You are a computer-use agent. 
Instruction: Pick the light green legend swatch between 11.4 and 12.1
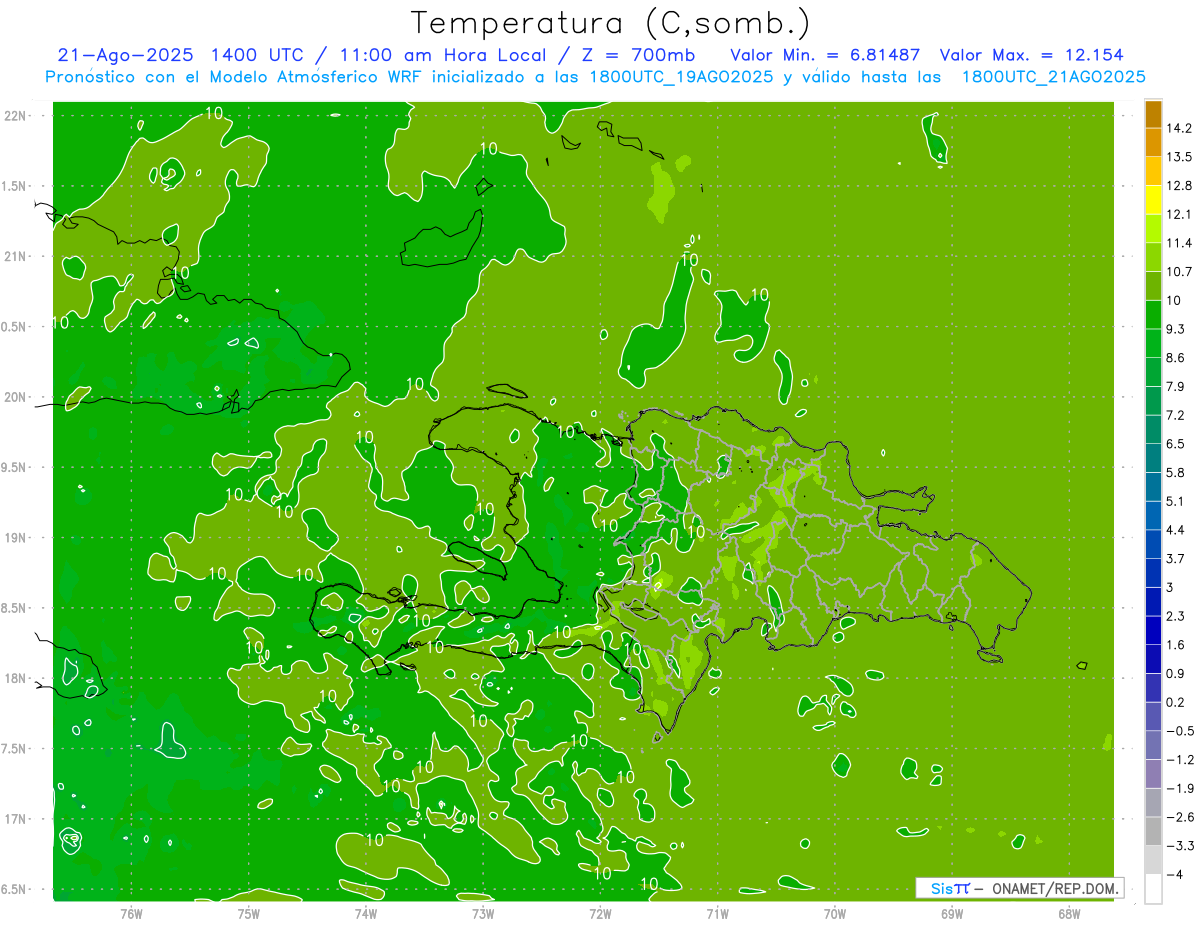point(1153,229)
